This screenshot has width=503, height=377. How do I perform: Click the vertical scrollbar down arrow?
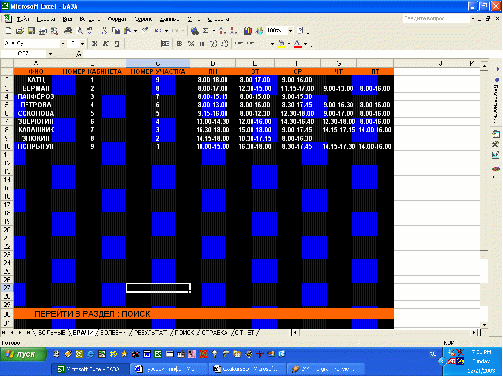(484, 325)
